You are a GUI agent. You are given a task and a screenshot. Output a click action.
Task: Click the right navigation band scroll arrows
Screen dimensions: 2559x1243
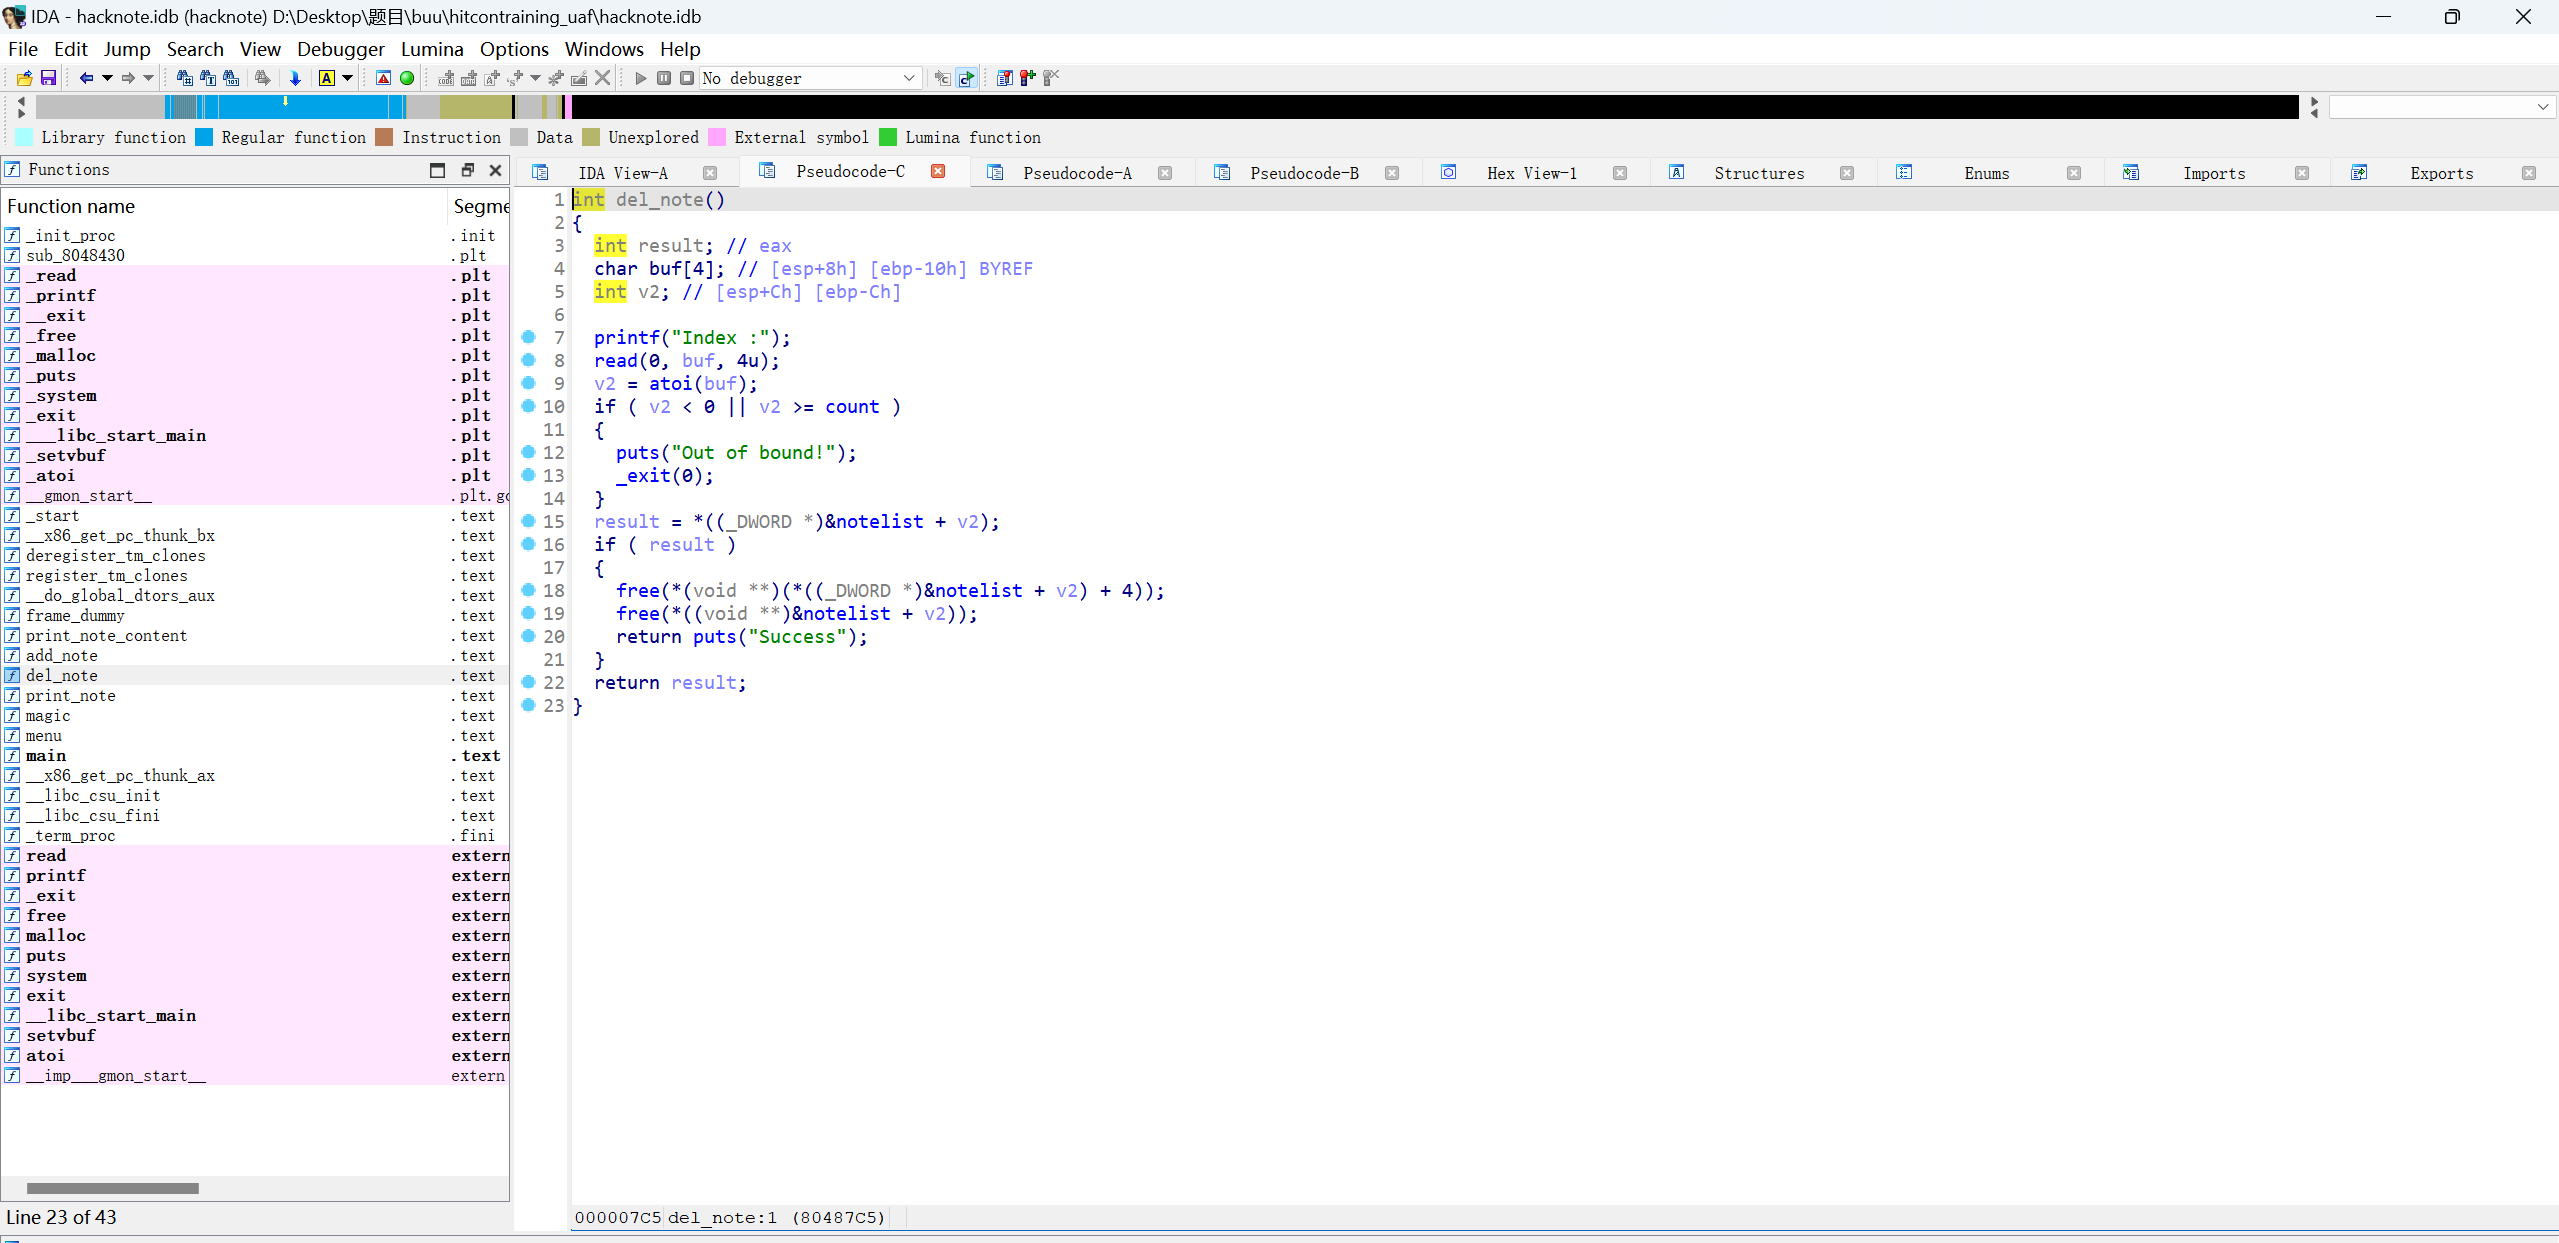point(2314,107)
